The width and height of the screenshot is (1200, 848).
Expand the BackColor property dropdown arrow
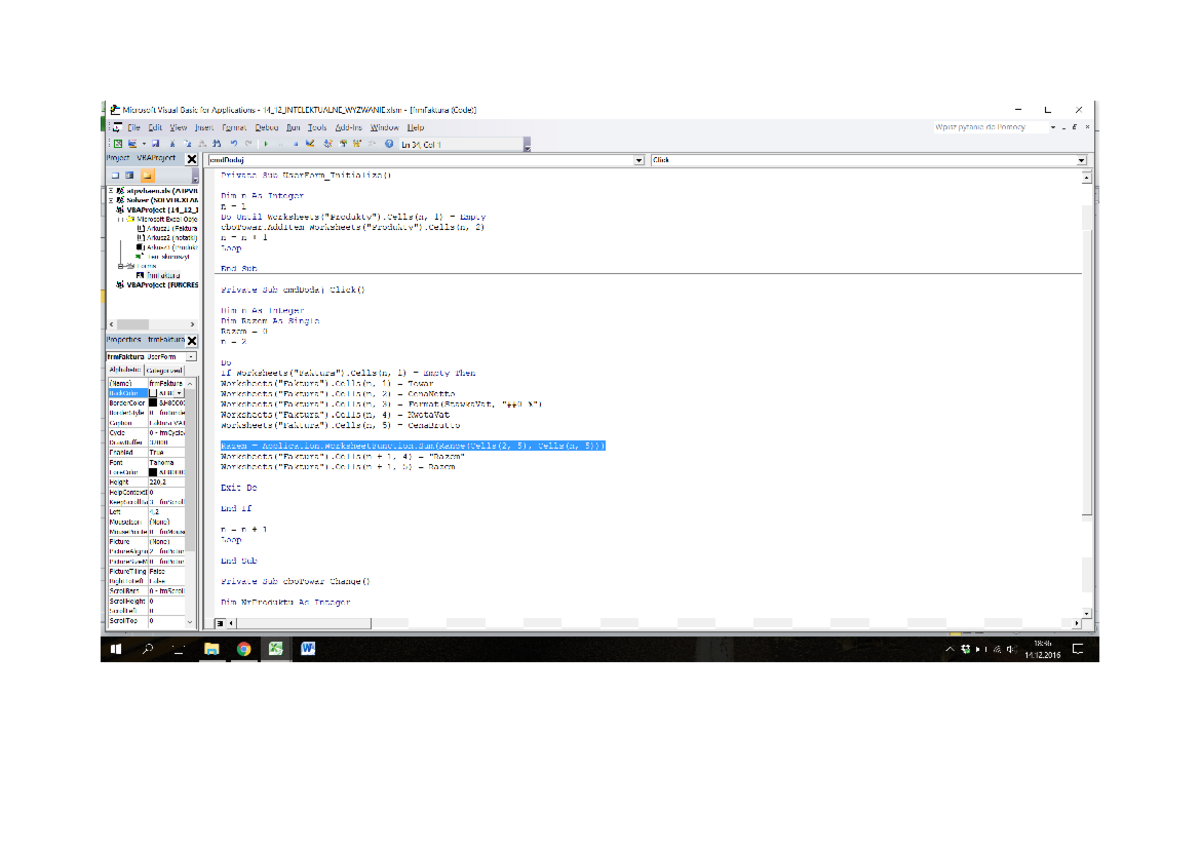click(180, 393)
